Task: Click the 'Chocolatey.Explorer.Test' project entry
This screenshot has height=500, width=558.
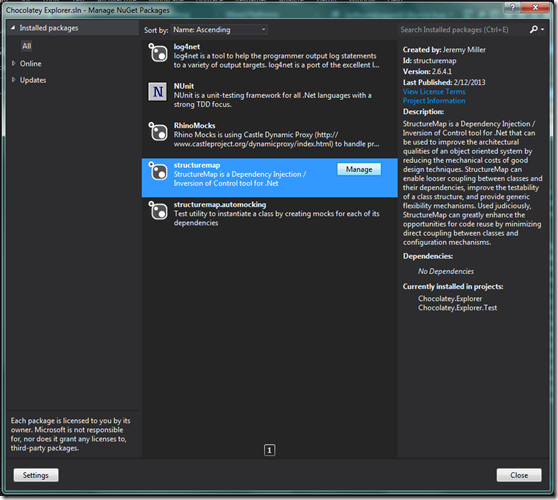Action: [x=457, y=308]
